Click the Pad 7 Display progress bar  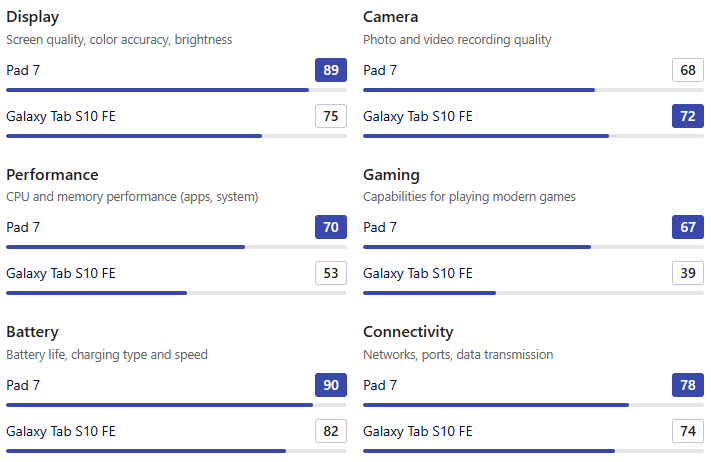pyautogui.click(x=176, y=90)
